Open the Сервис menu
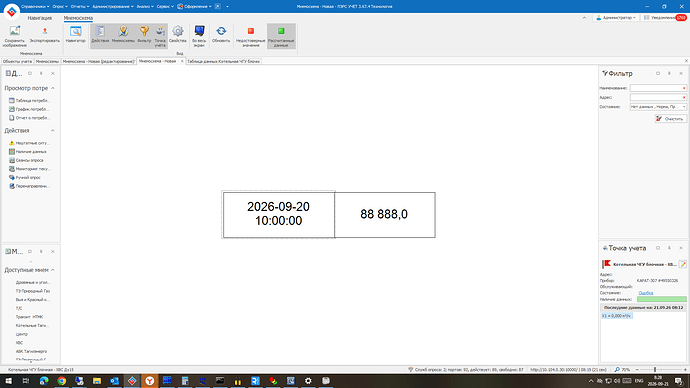This screenshot has width=690, height=388. (x=165, y=7)
